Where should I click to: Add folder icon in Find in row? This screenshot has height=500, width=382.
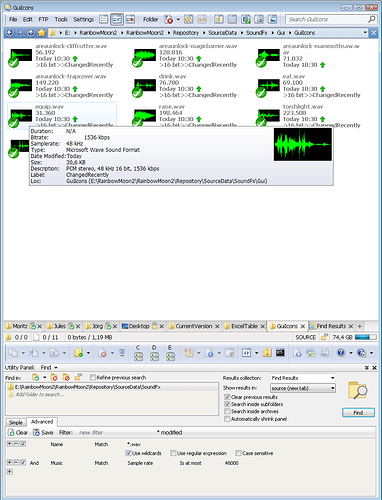pos(36,377)
